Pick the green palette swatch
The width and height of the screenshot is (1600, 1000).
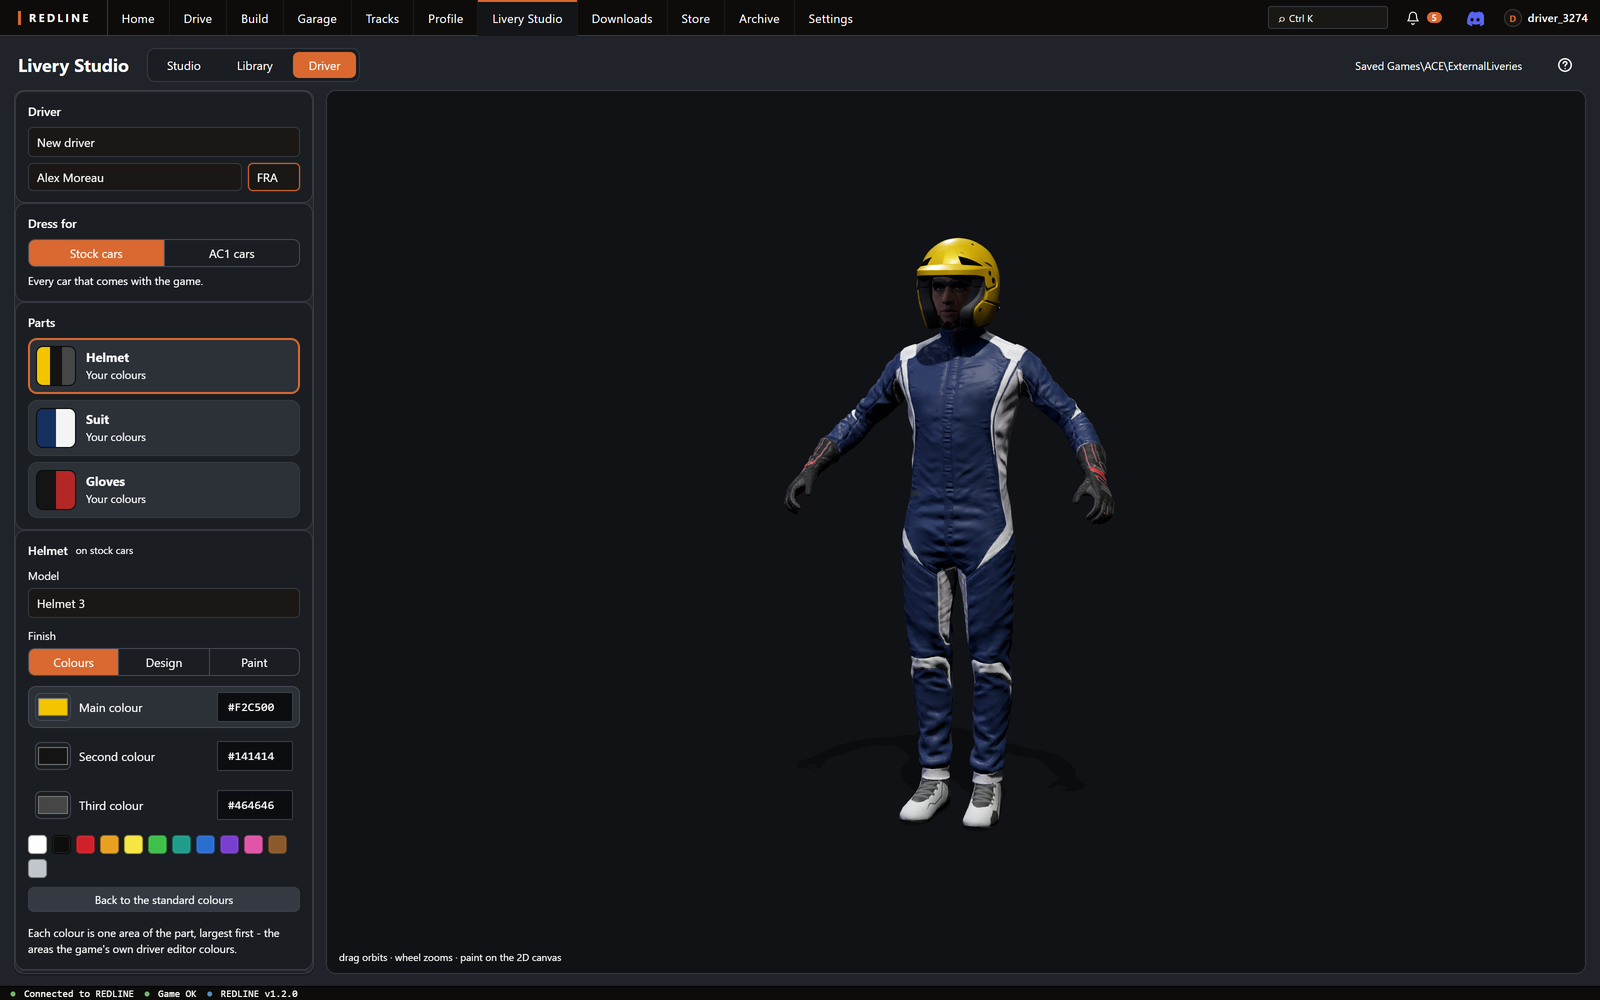[158, 845]
